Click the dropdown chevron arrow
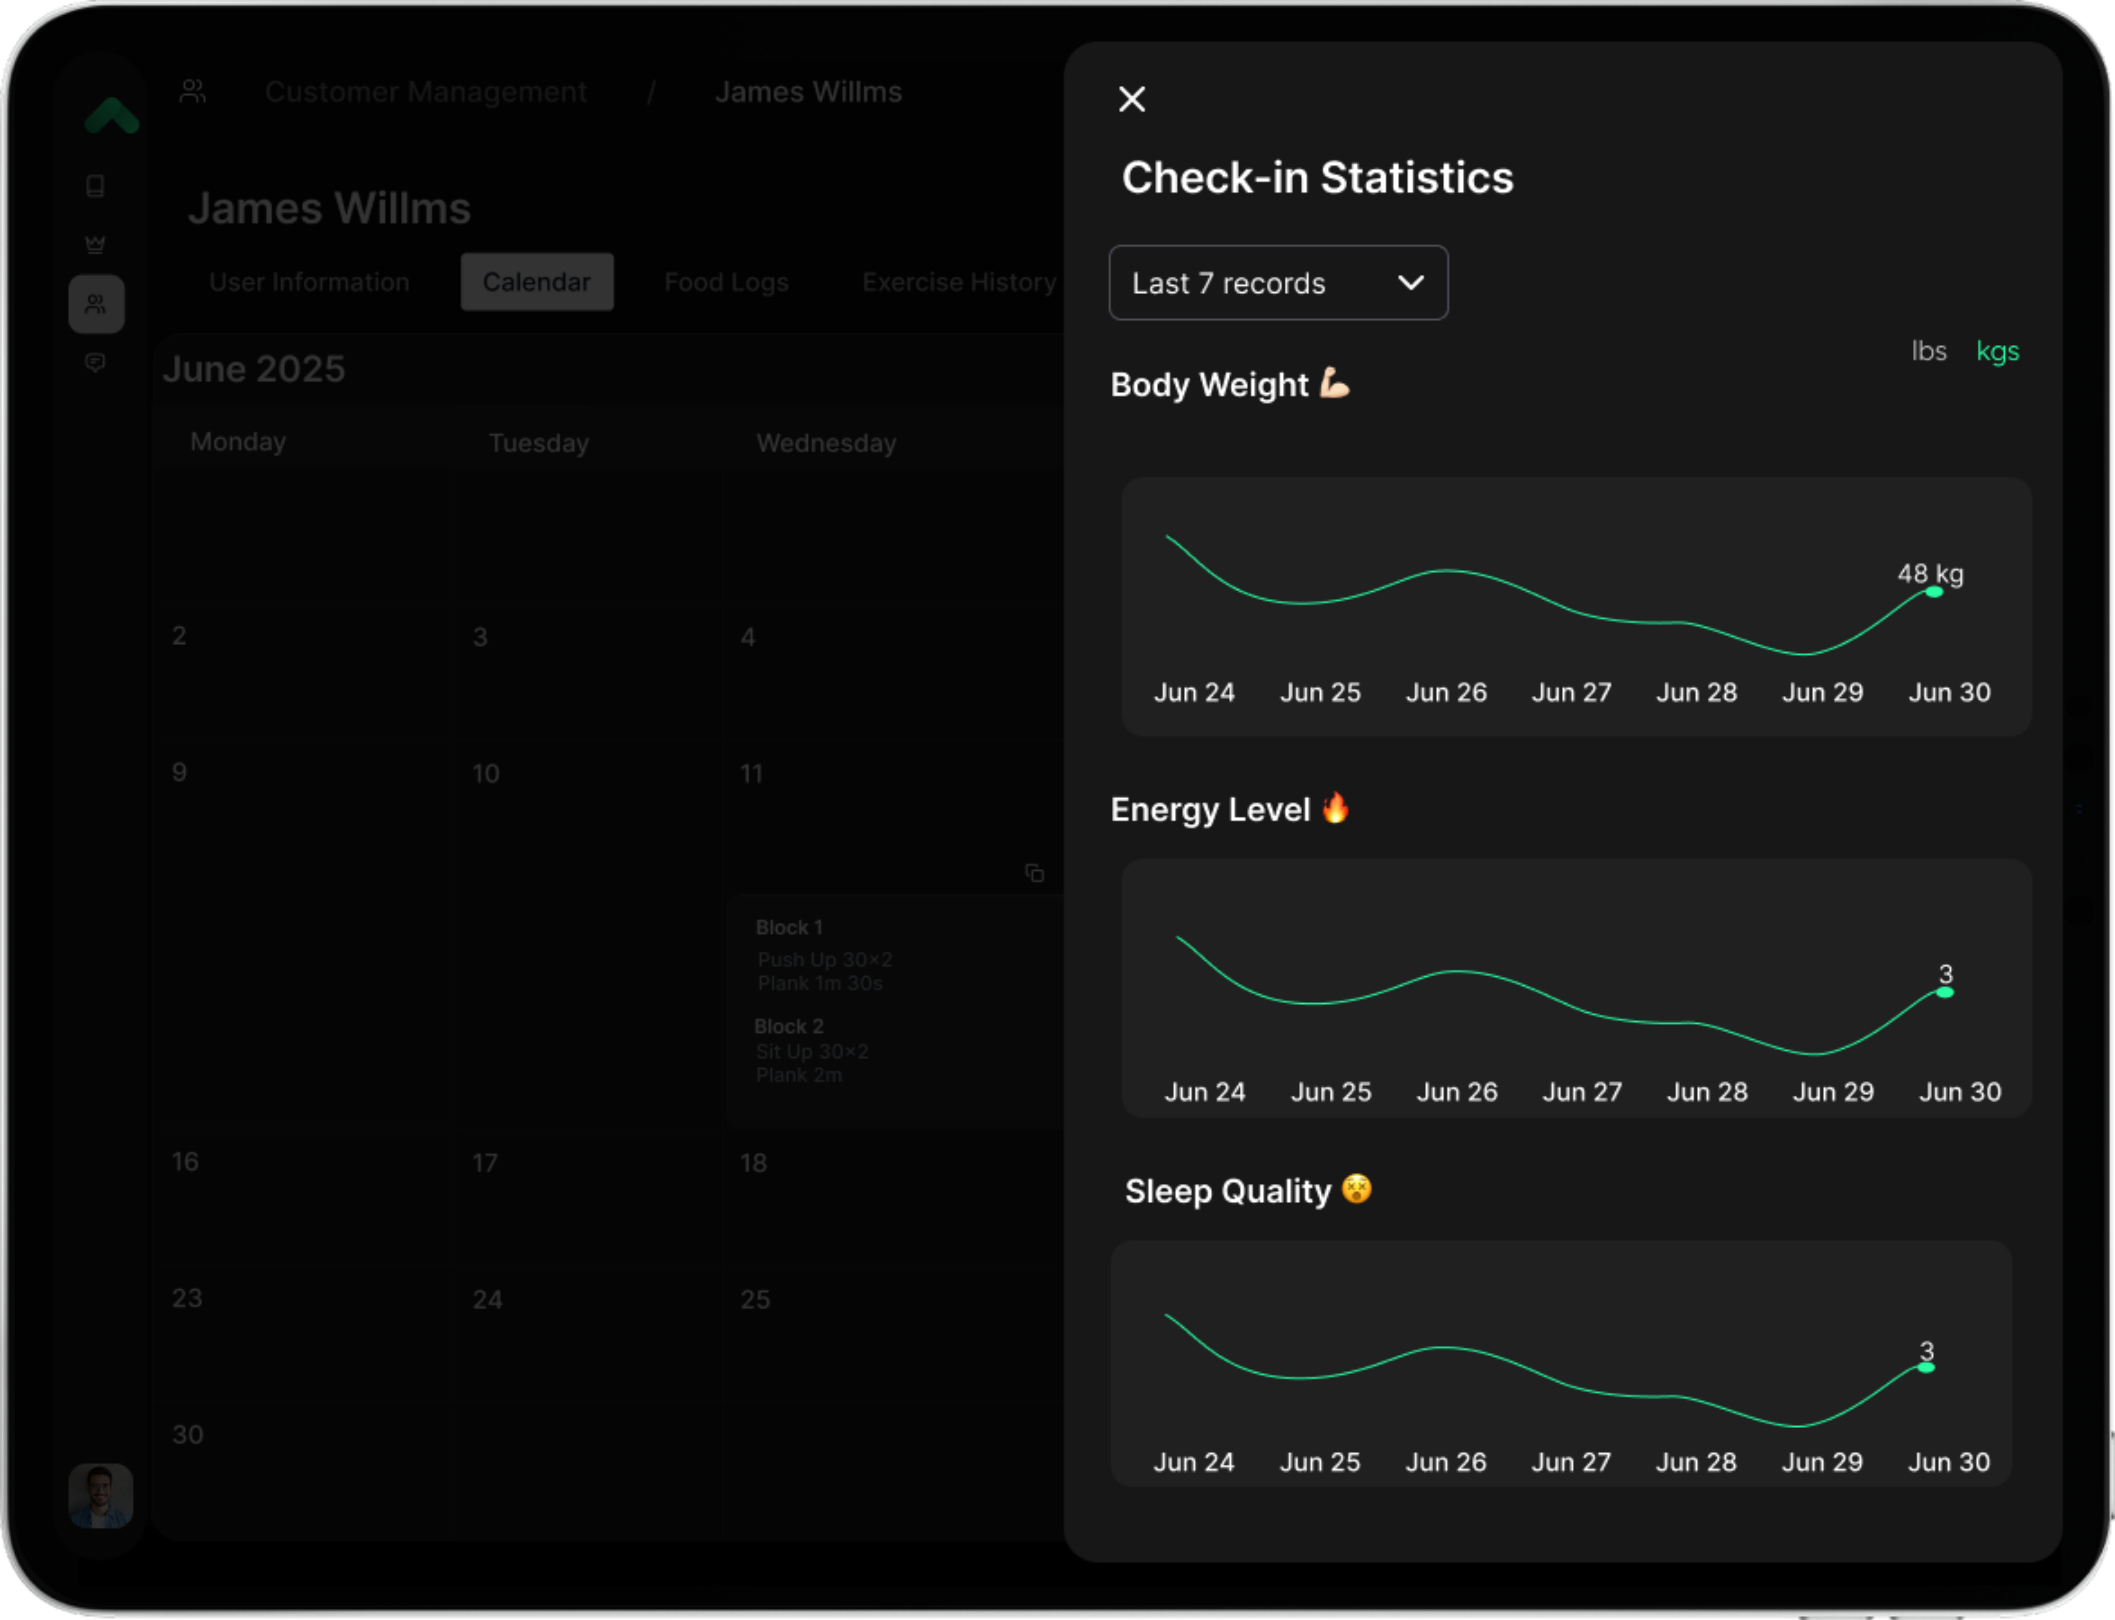Viewport: 2115px width, 1620px height. tap(1410, 283)
